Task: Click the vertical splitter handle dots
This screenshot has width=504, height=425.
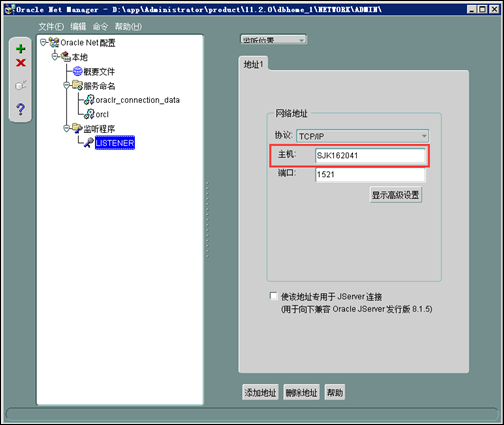Action: coord(207,220)
